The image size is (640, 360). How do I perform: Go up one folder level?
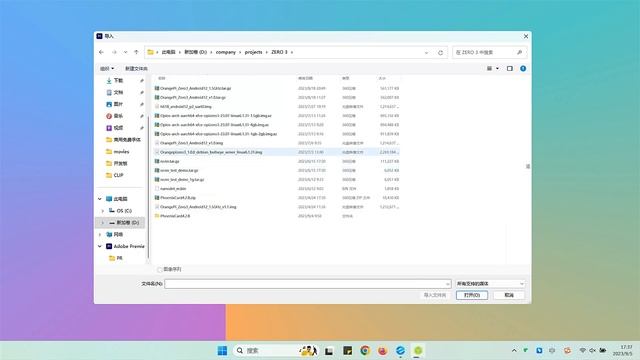tap(136, 52)
